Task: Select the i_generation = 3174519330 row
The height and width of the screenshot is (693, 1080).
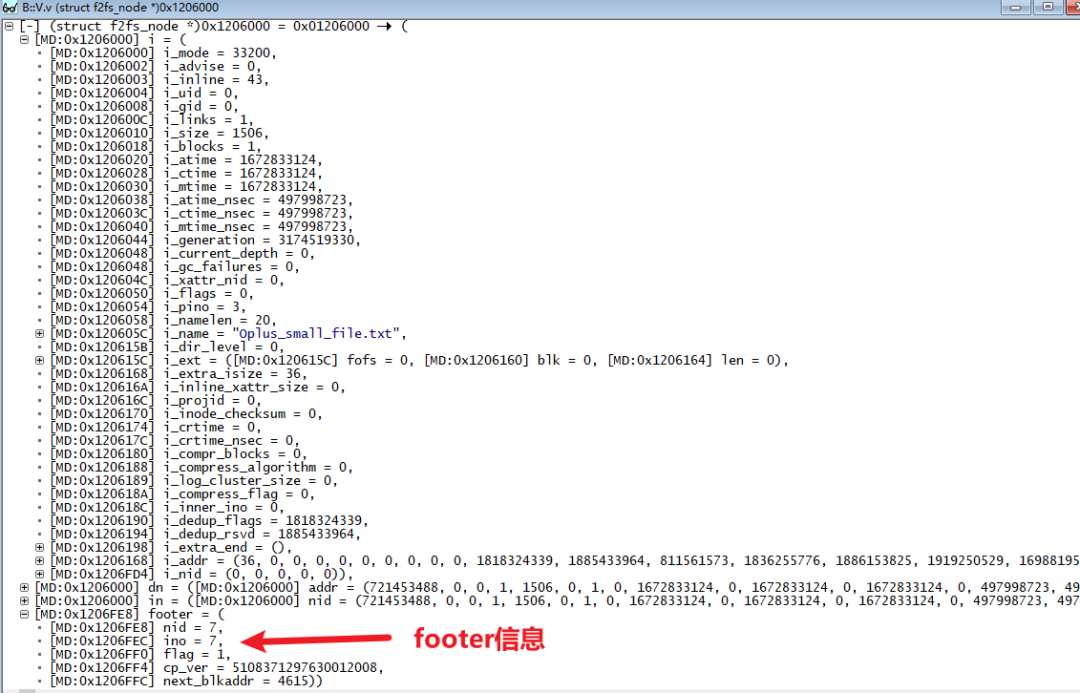Action: (x=205, y=240)
